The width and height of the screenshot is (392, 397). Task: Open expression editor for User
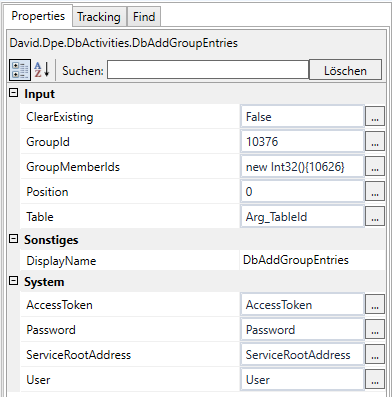point(375,380)
